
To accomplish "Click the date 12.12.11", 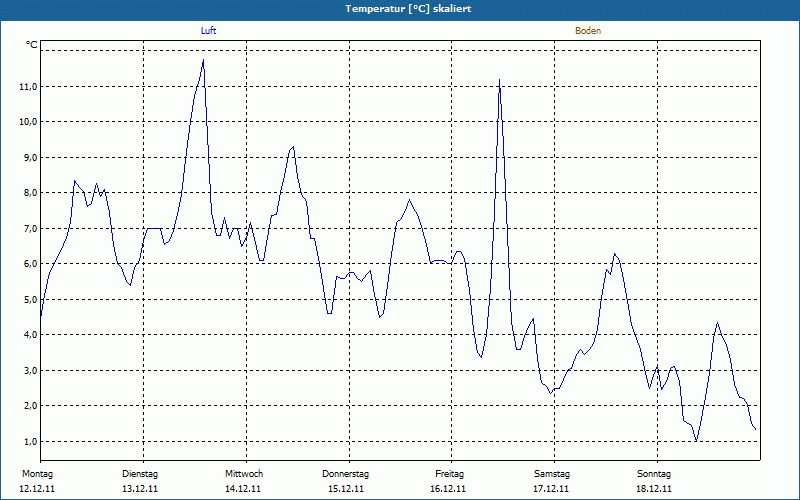I will pos(37,489).
